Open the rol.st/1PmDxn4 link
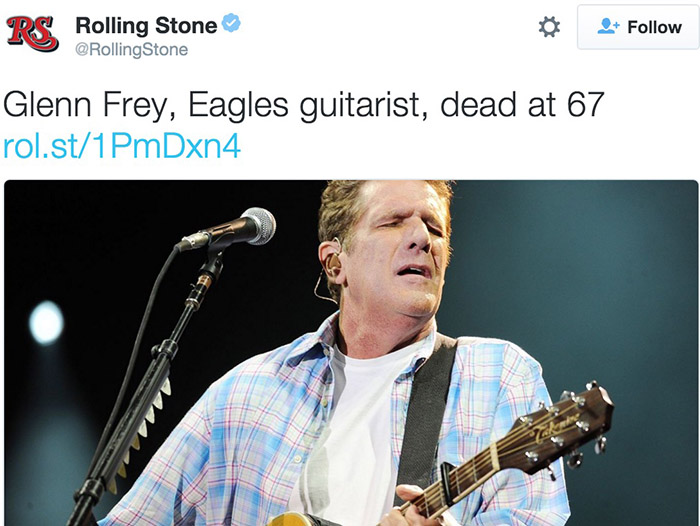 [x=123, y=146]
